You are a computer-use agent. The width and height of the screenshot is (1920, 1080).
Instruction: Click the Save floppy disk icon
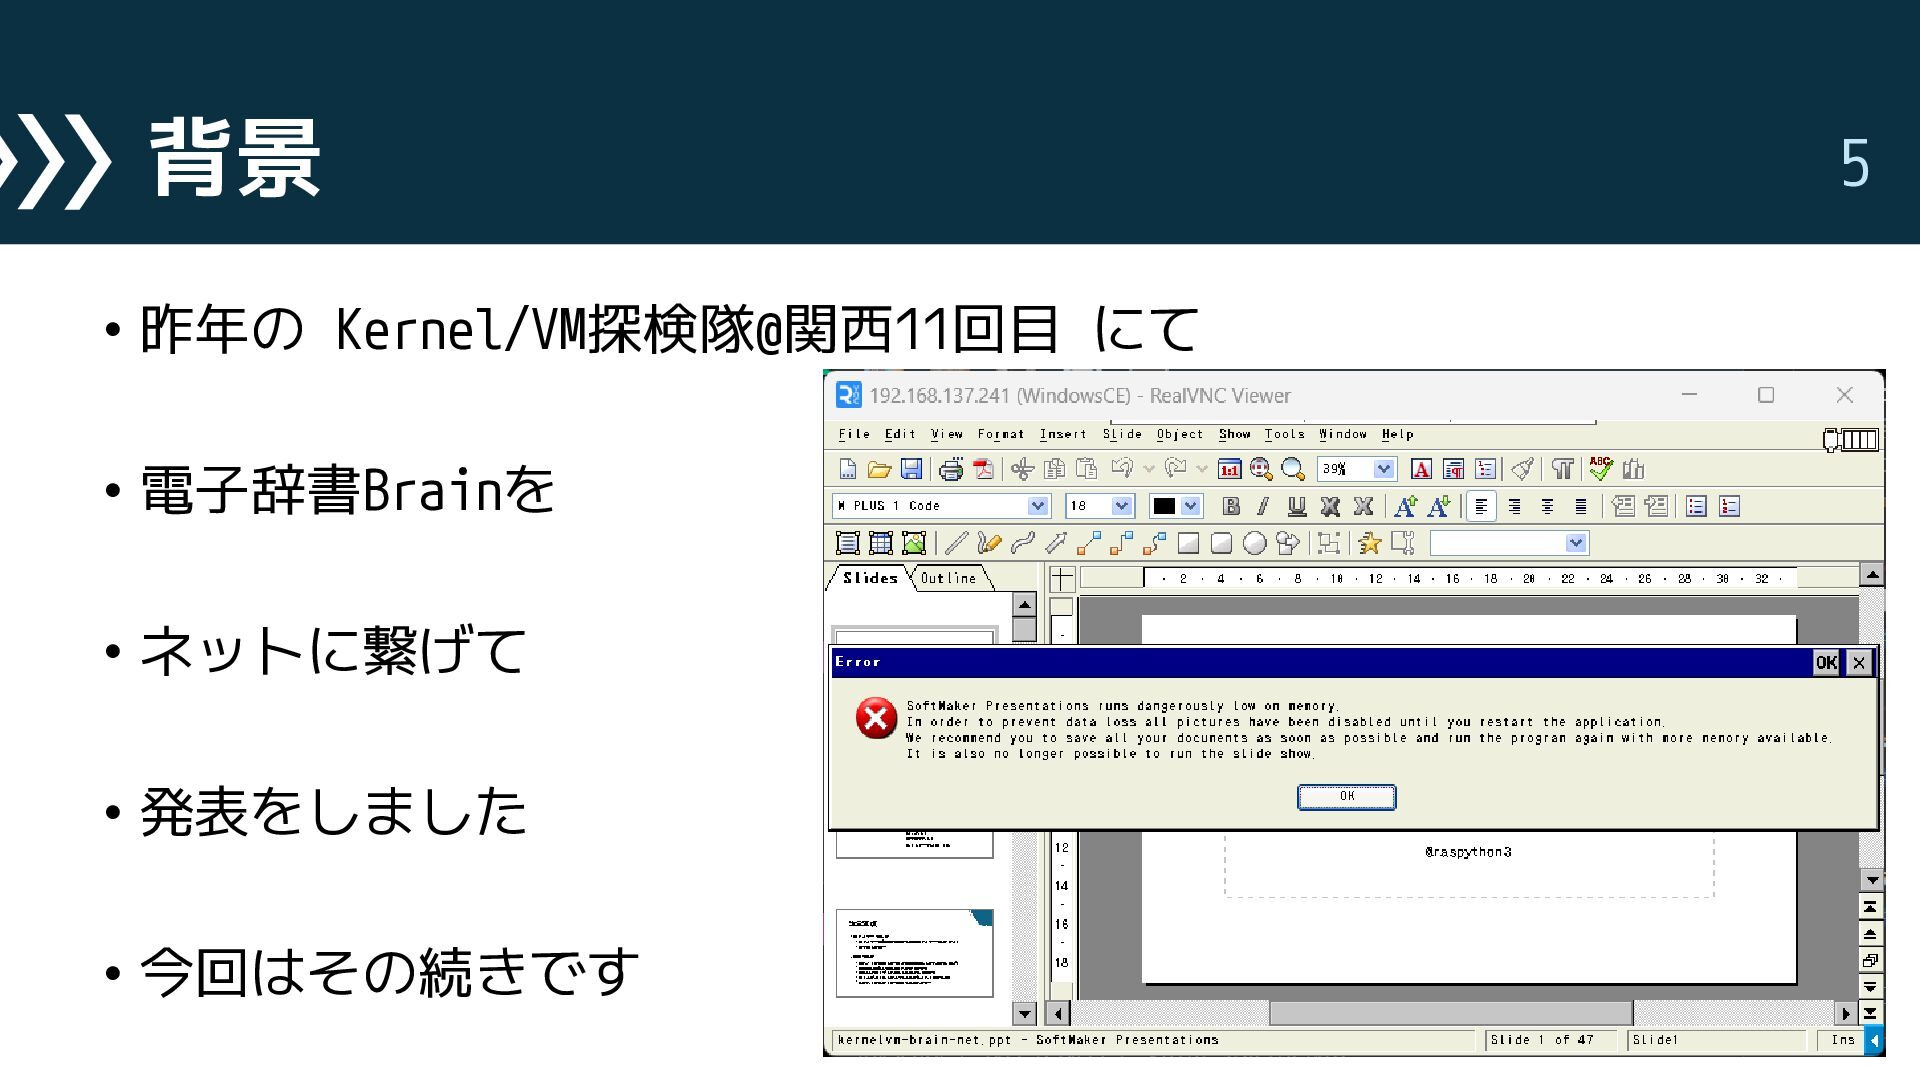(911, 469)
